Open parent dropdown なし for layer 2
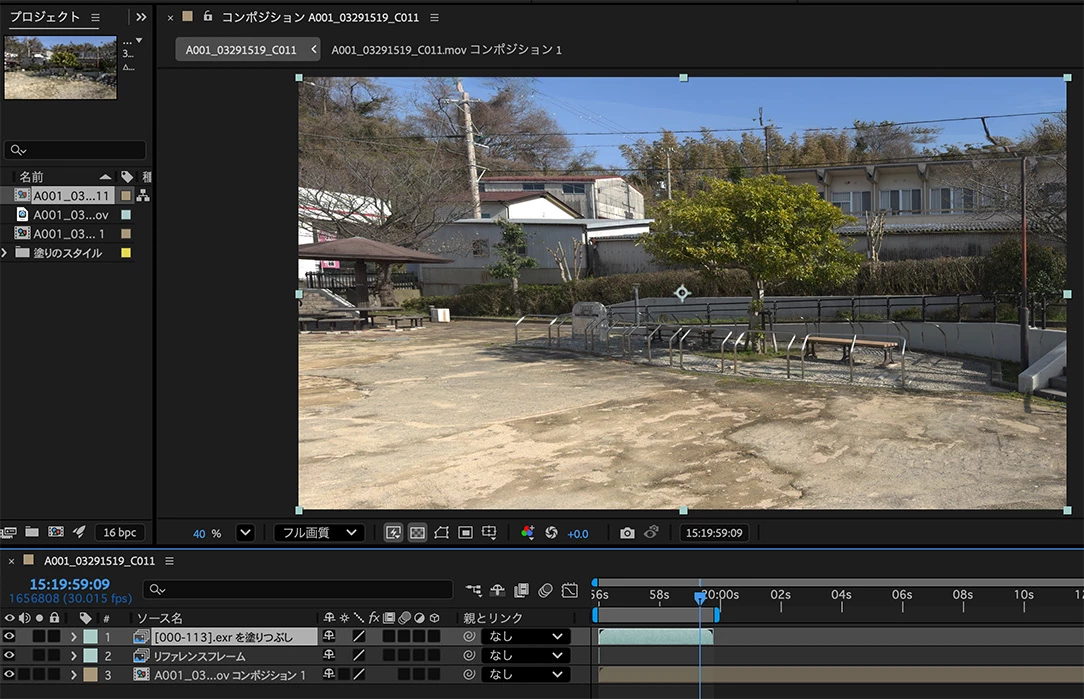Screen dimensions: 1084x699 coord(525,655)
